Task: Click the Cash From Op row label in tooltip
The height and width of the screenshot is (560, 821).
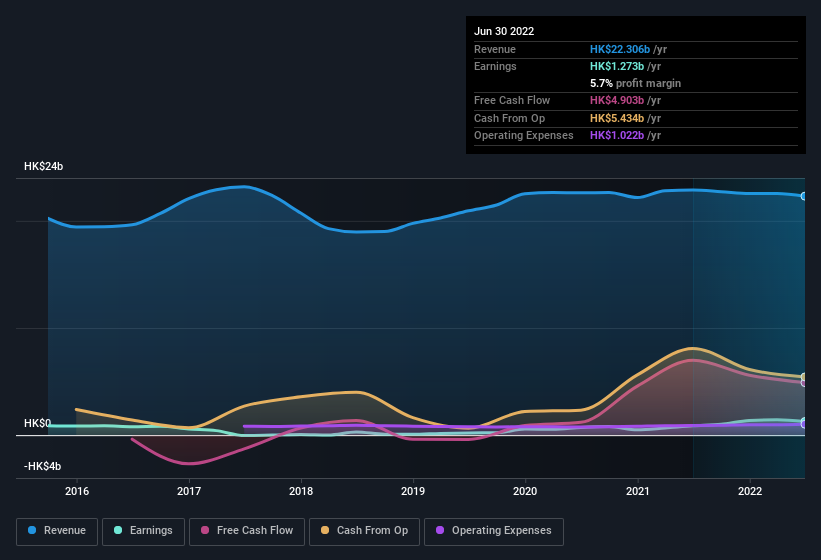Action: coord(509,118)
